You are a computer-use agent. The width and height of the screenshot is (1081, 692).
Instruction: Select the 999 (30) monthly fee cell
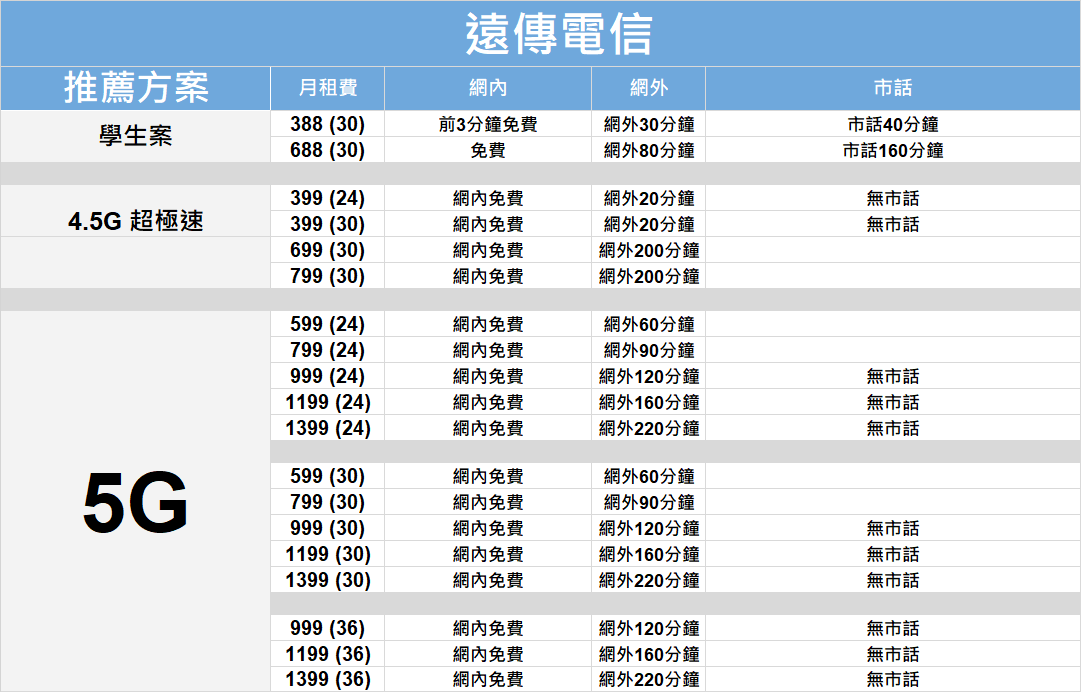pyautogui.click(x=327, y=528)
